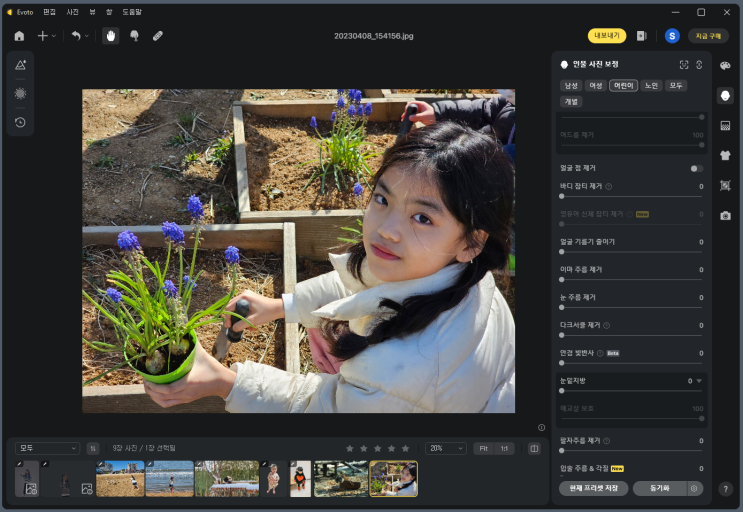This screenshot has height=512, width=743.
Task: Open the blue S account avatar
Action: [672, 36]
